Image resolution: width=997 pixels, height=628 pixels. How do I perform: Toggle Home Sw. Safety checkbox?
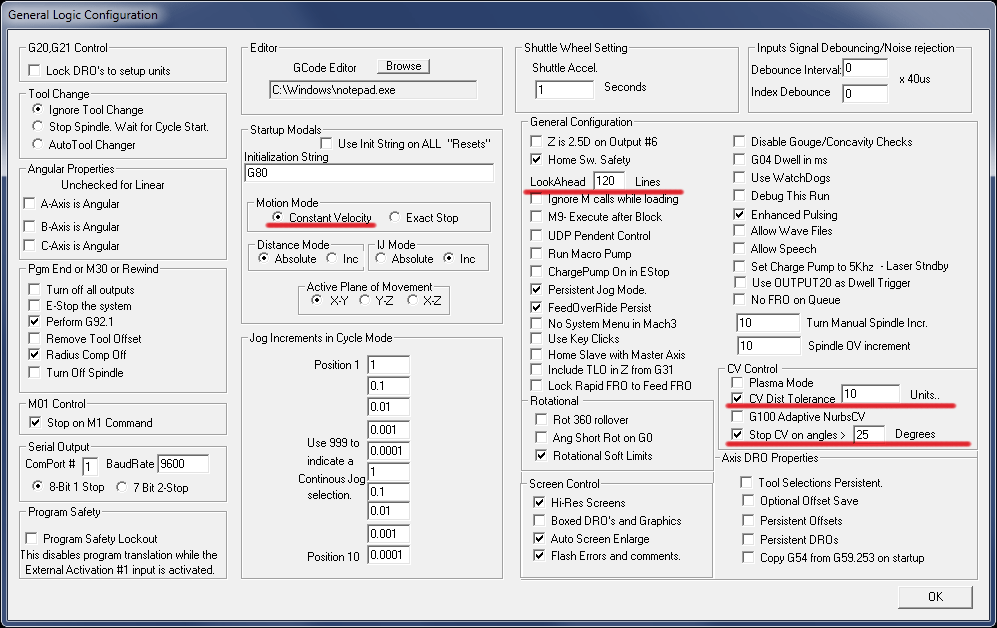[x=536, y=159]
